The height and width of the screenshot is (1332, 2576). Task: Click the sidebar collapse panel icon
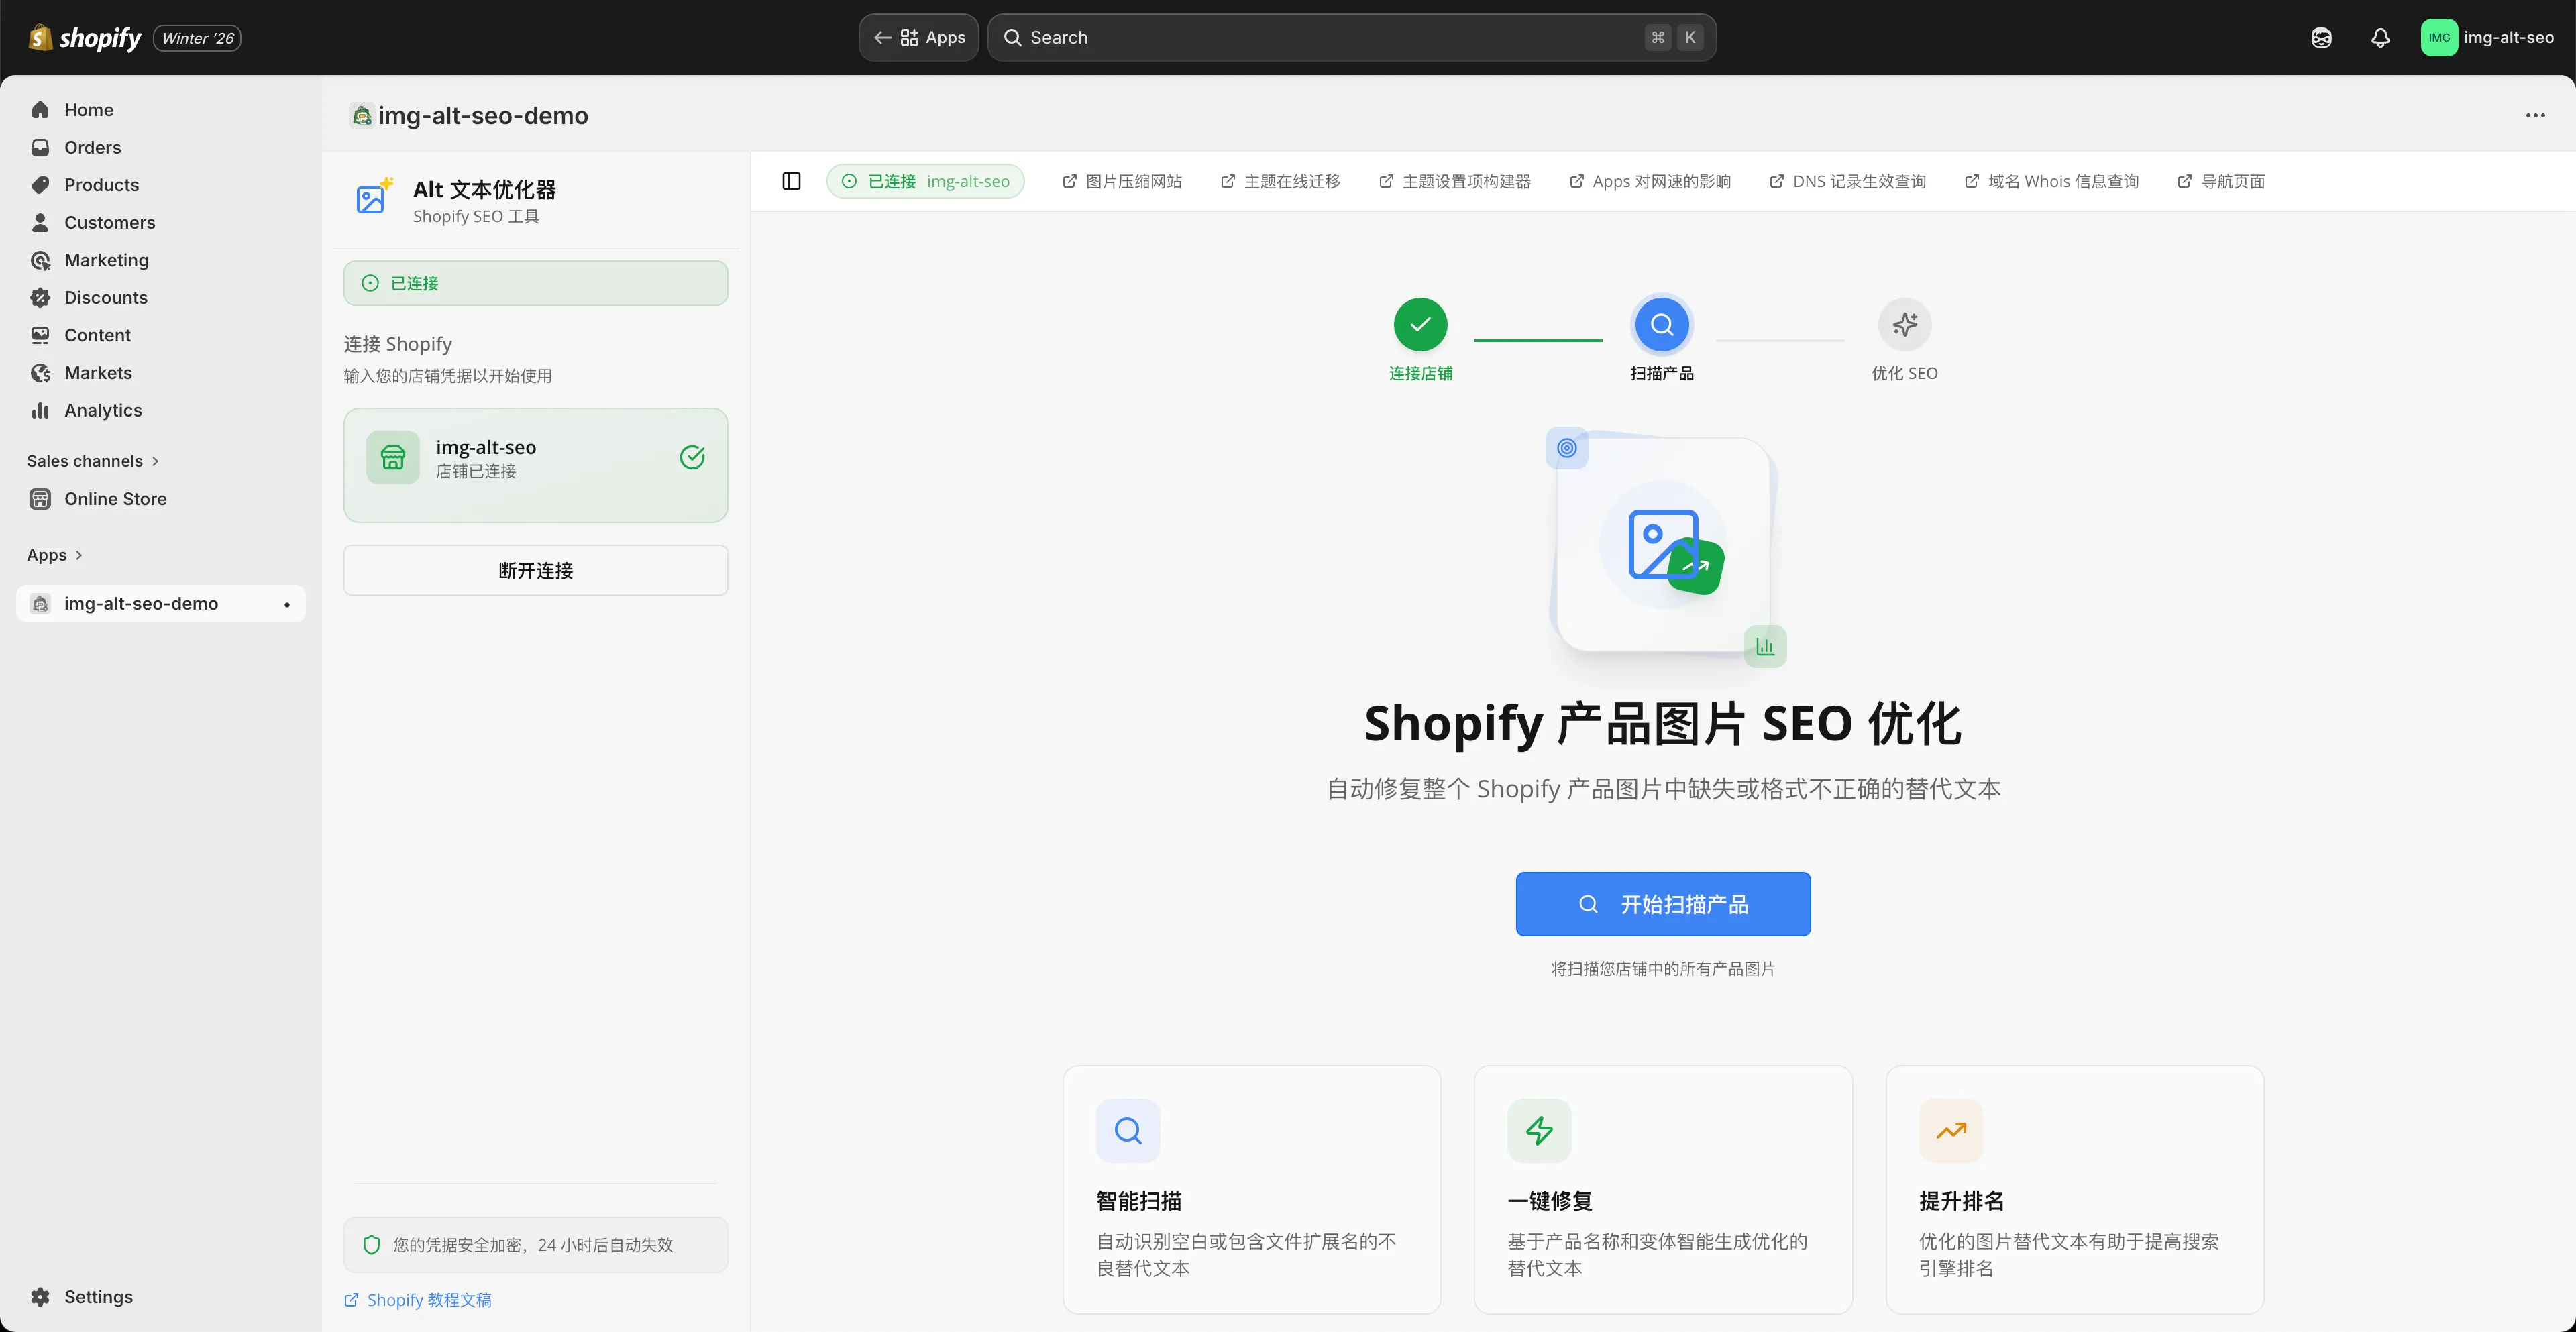point(791,181)
